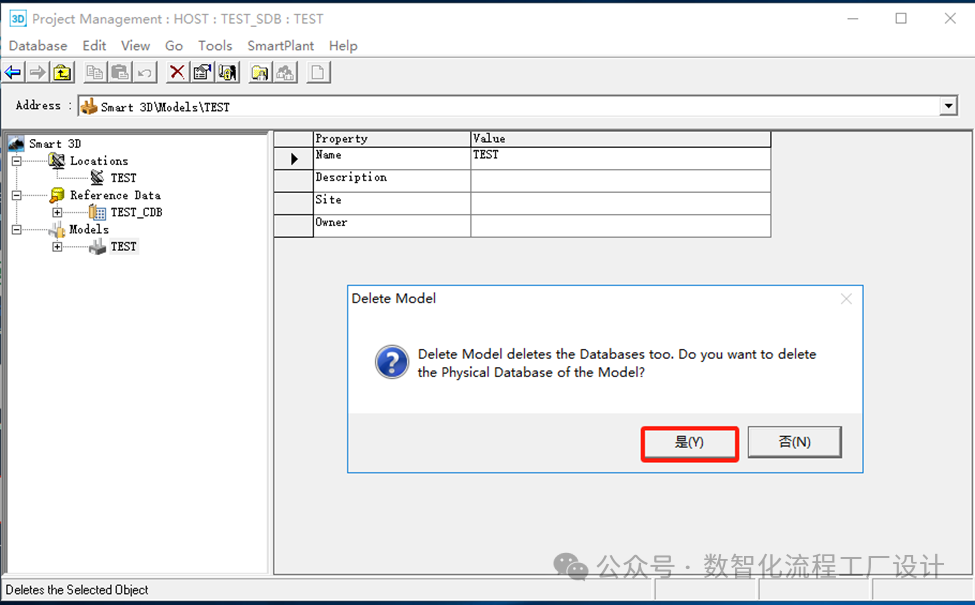Click the Back arrow toolbar icon
Image resolution: width=975 pixels, height=605 pixels.
pyautogui.click(x=13, y=73)
